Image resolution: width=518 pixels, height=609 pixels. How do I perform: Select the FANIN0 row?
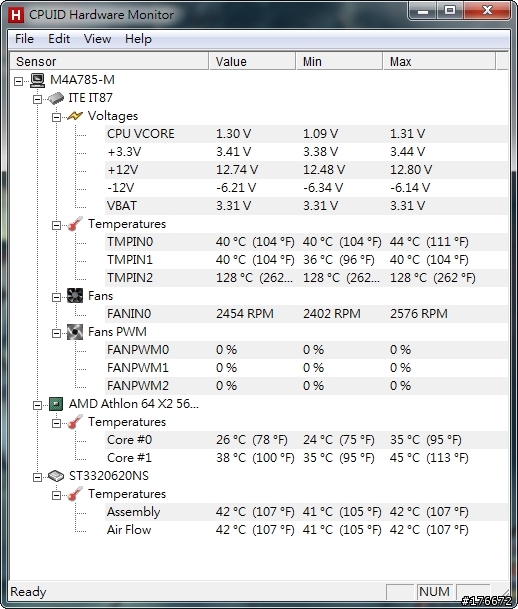[306, 313]
